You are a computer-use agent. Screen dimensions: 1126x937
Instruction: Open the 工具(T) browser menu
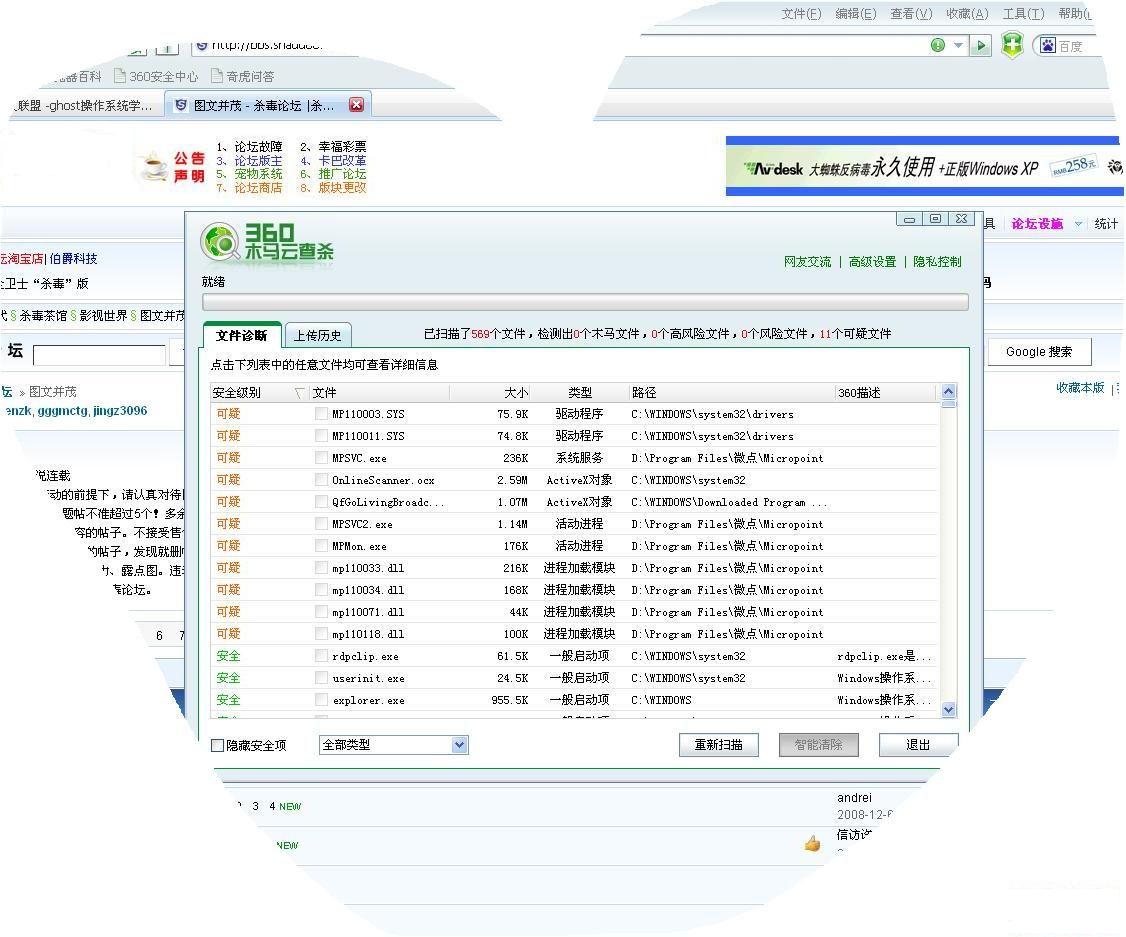click(x=1023, y=14)
